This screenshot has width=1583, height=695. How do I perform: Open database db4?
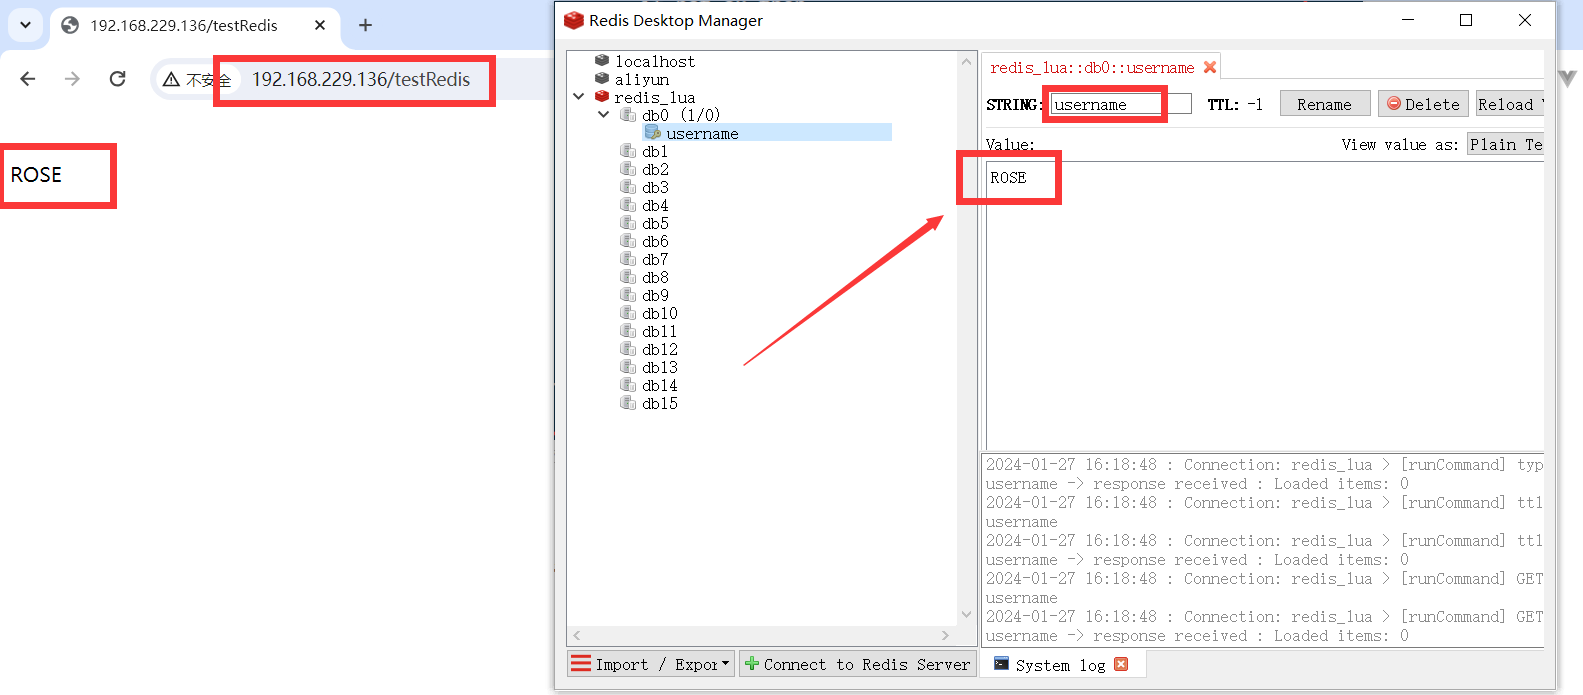pos(655,205)
